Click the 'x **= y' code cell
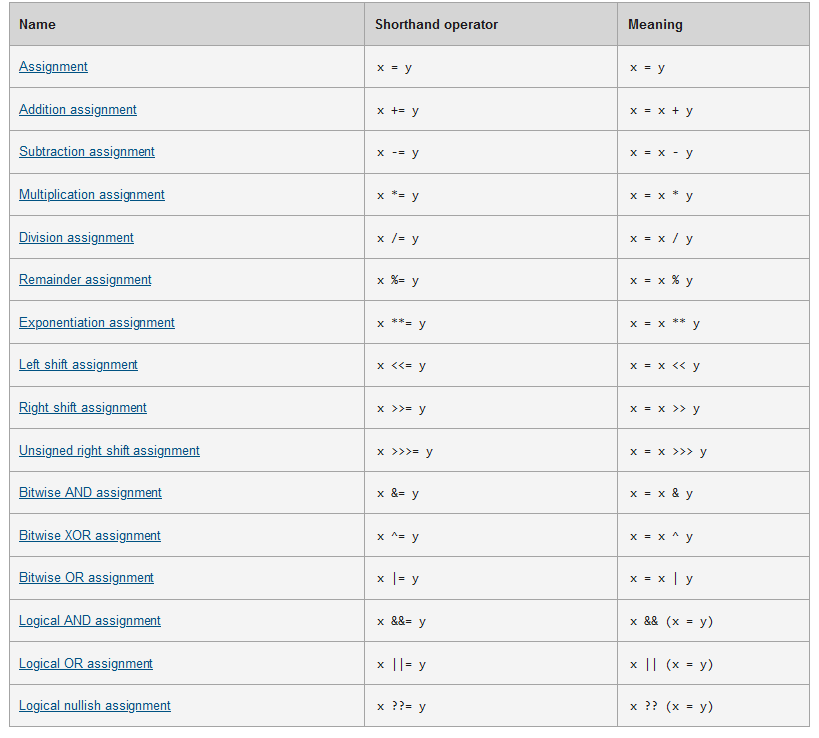Screen dimensions: 819x738 401,324
